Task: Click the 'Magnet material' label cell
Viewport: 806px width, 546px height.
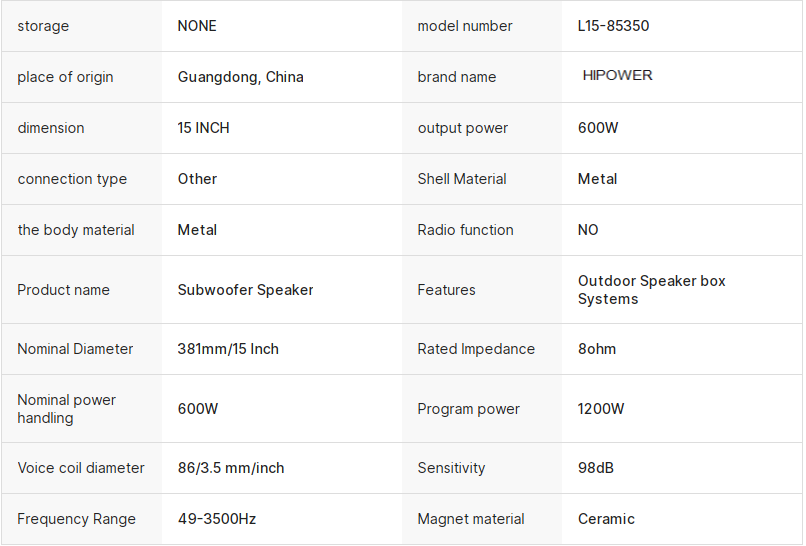Action: [470, 519]
